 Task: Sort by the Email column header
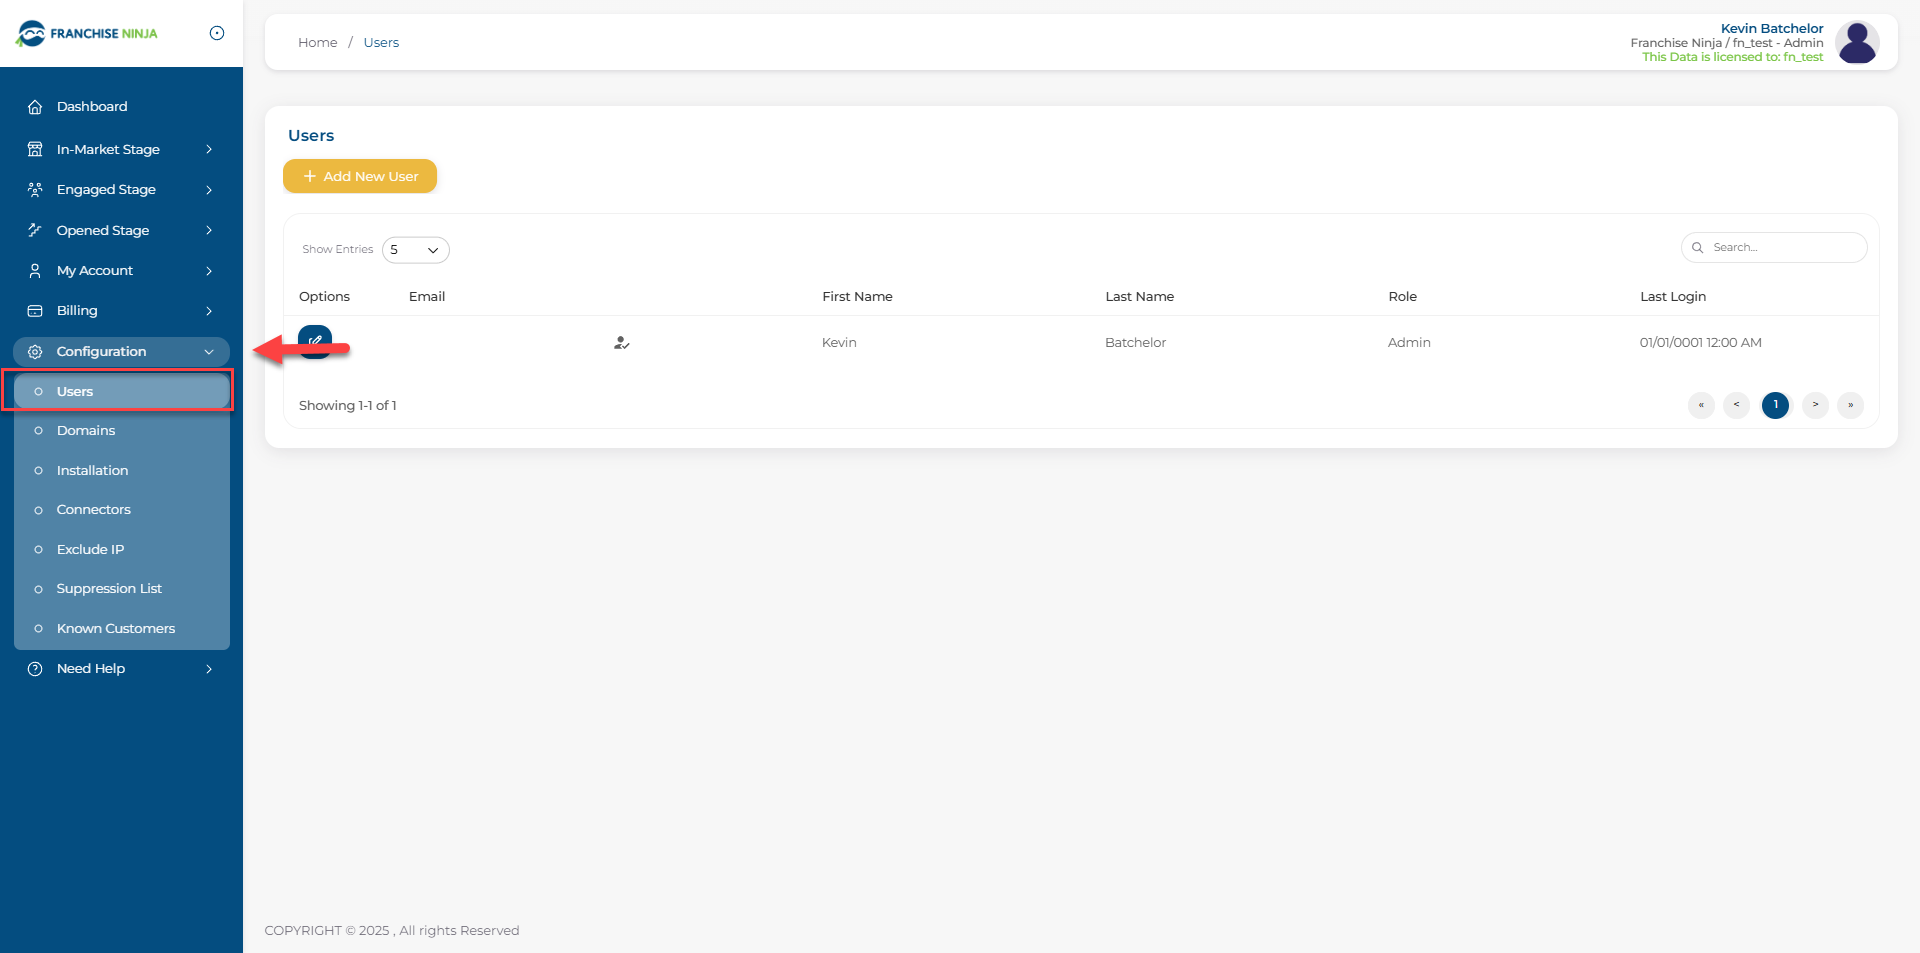tap(427, 297)
